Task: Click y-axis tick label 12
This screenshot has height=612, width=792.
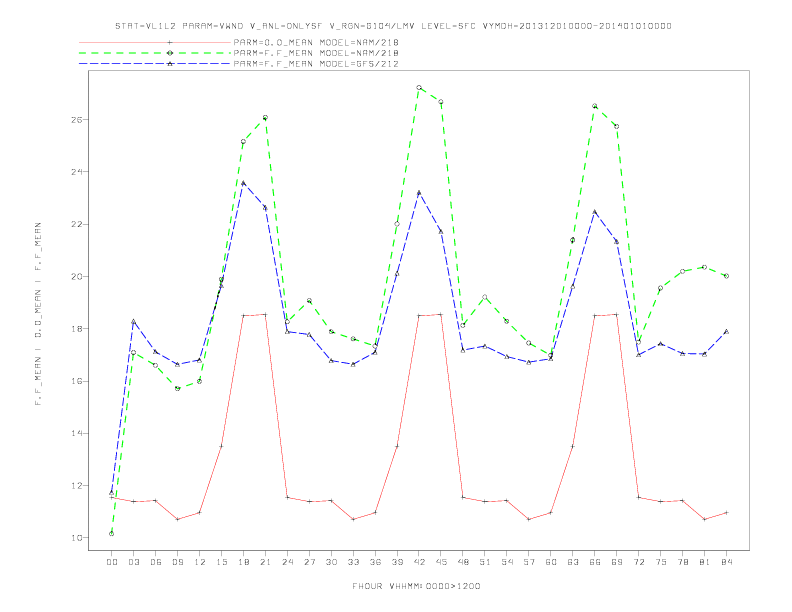Action: coord(77,486)
